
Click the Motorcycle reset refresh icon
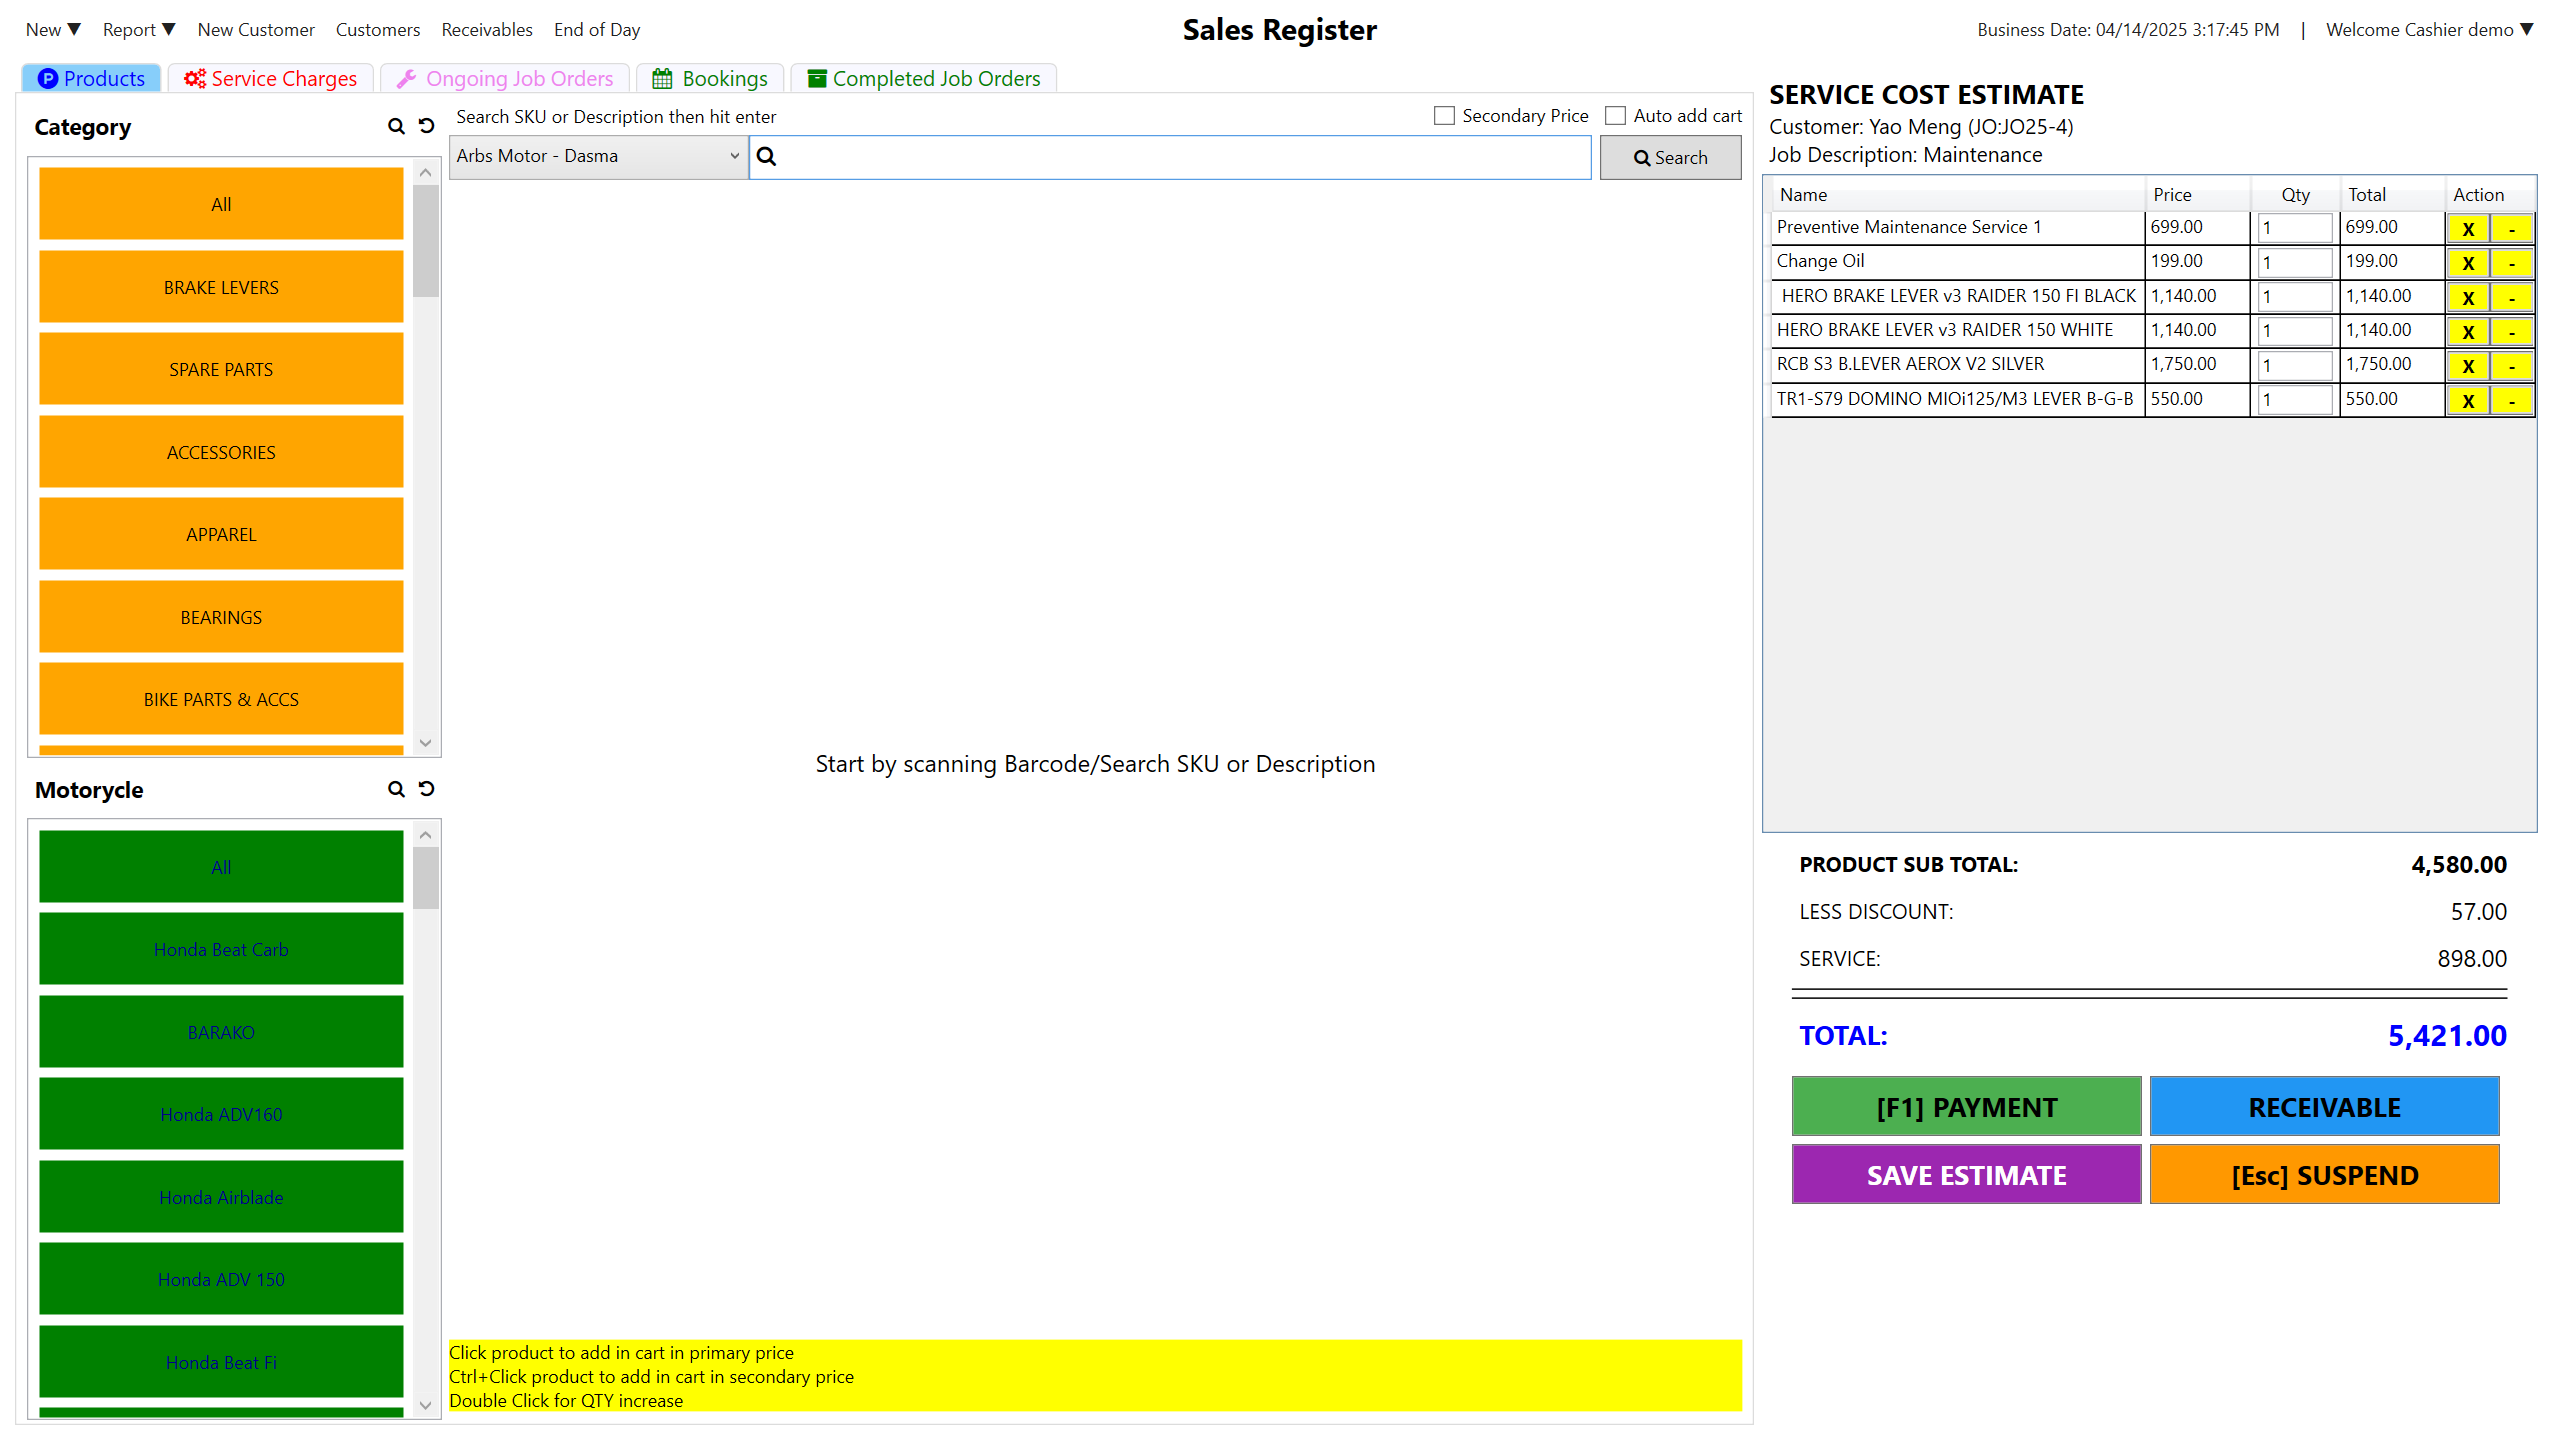click(427, 789)
